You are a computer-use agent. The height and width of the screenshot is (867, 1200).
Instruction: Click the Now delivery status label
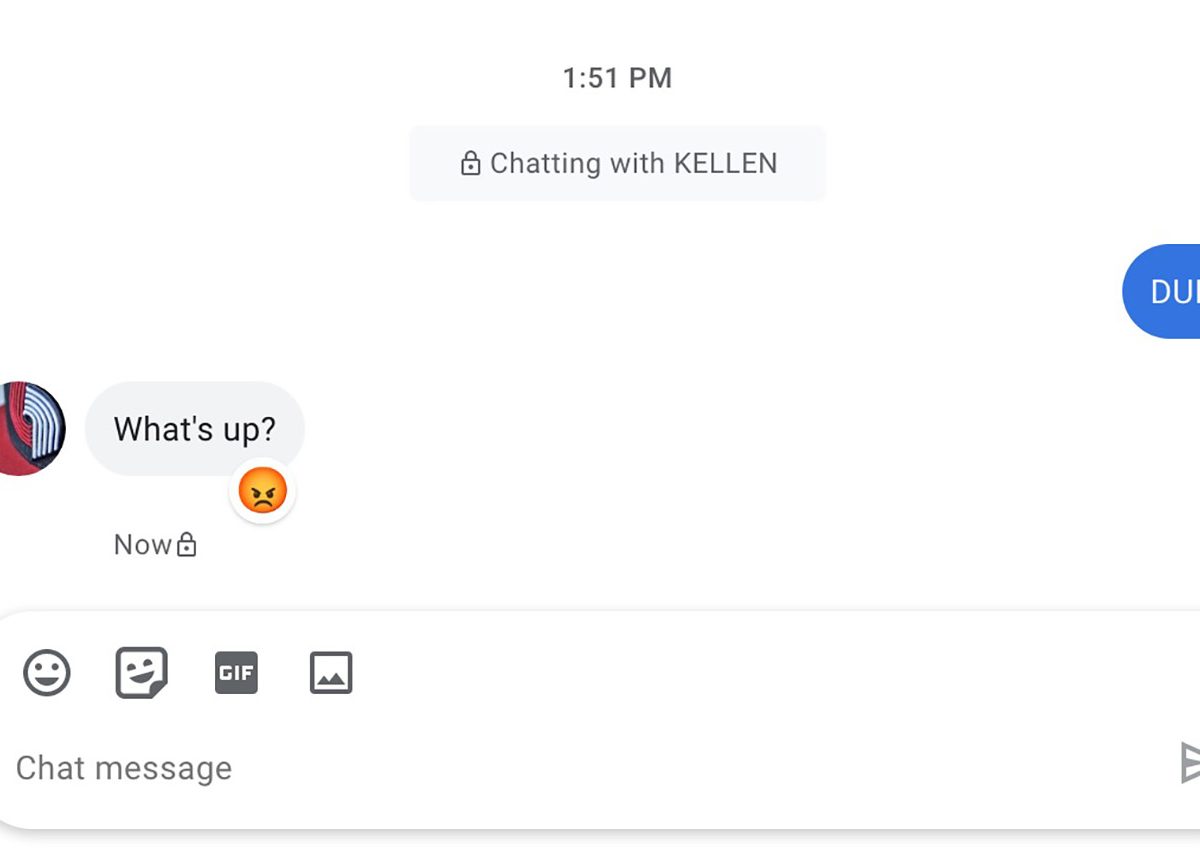142,545
